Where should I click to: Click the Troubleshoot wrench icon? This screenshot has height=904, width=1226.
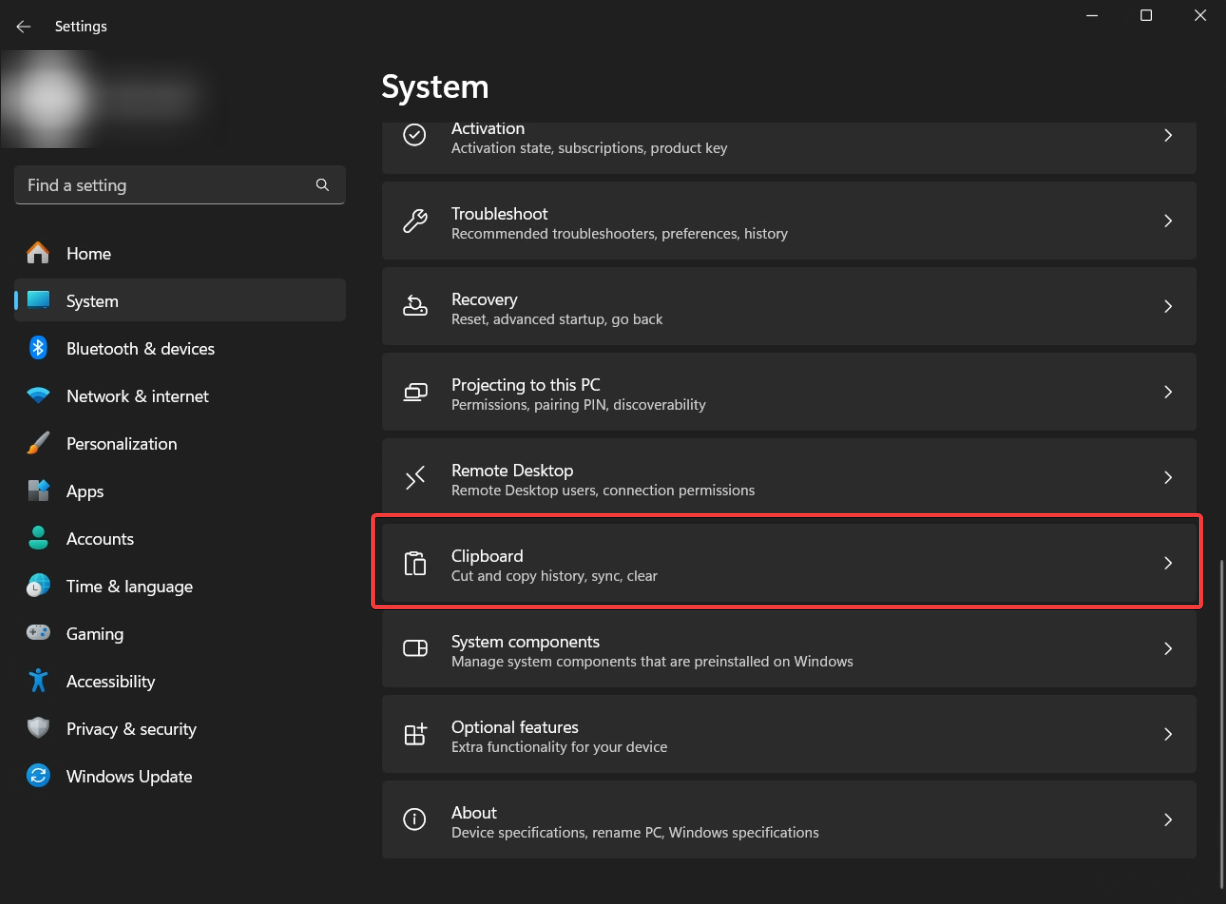pyautogui.click(x=415, y=220)
